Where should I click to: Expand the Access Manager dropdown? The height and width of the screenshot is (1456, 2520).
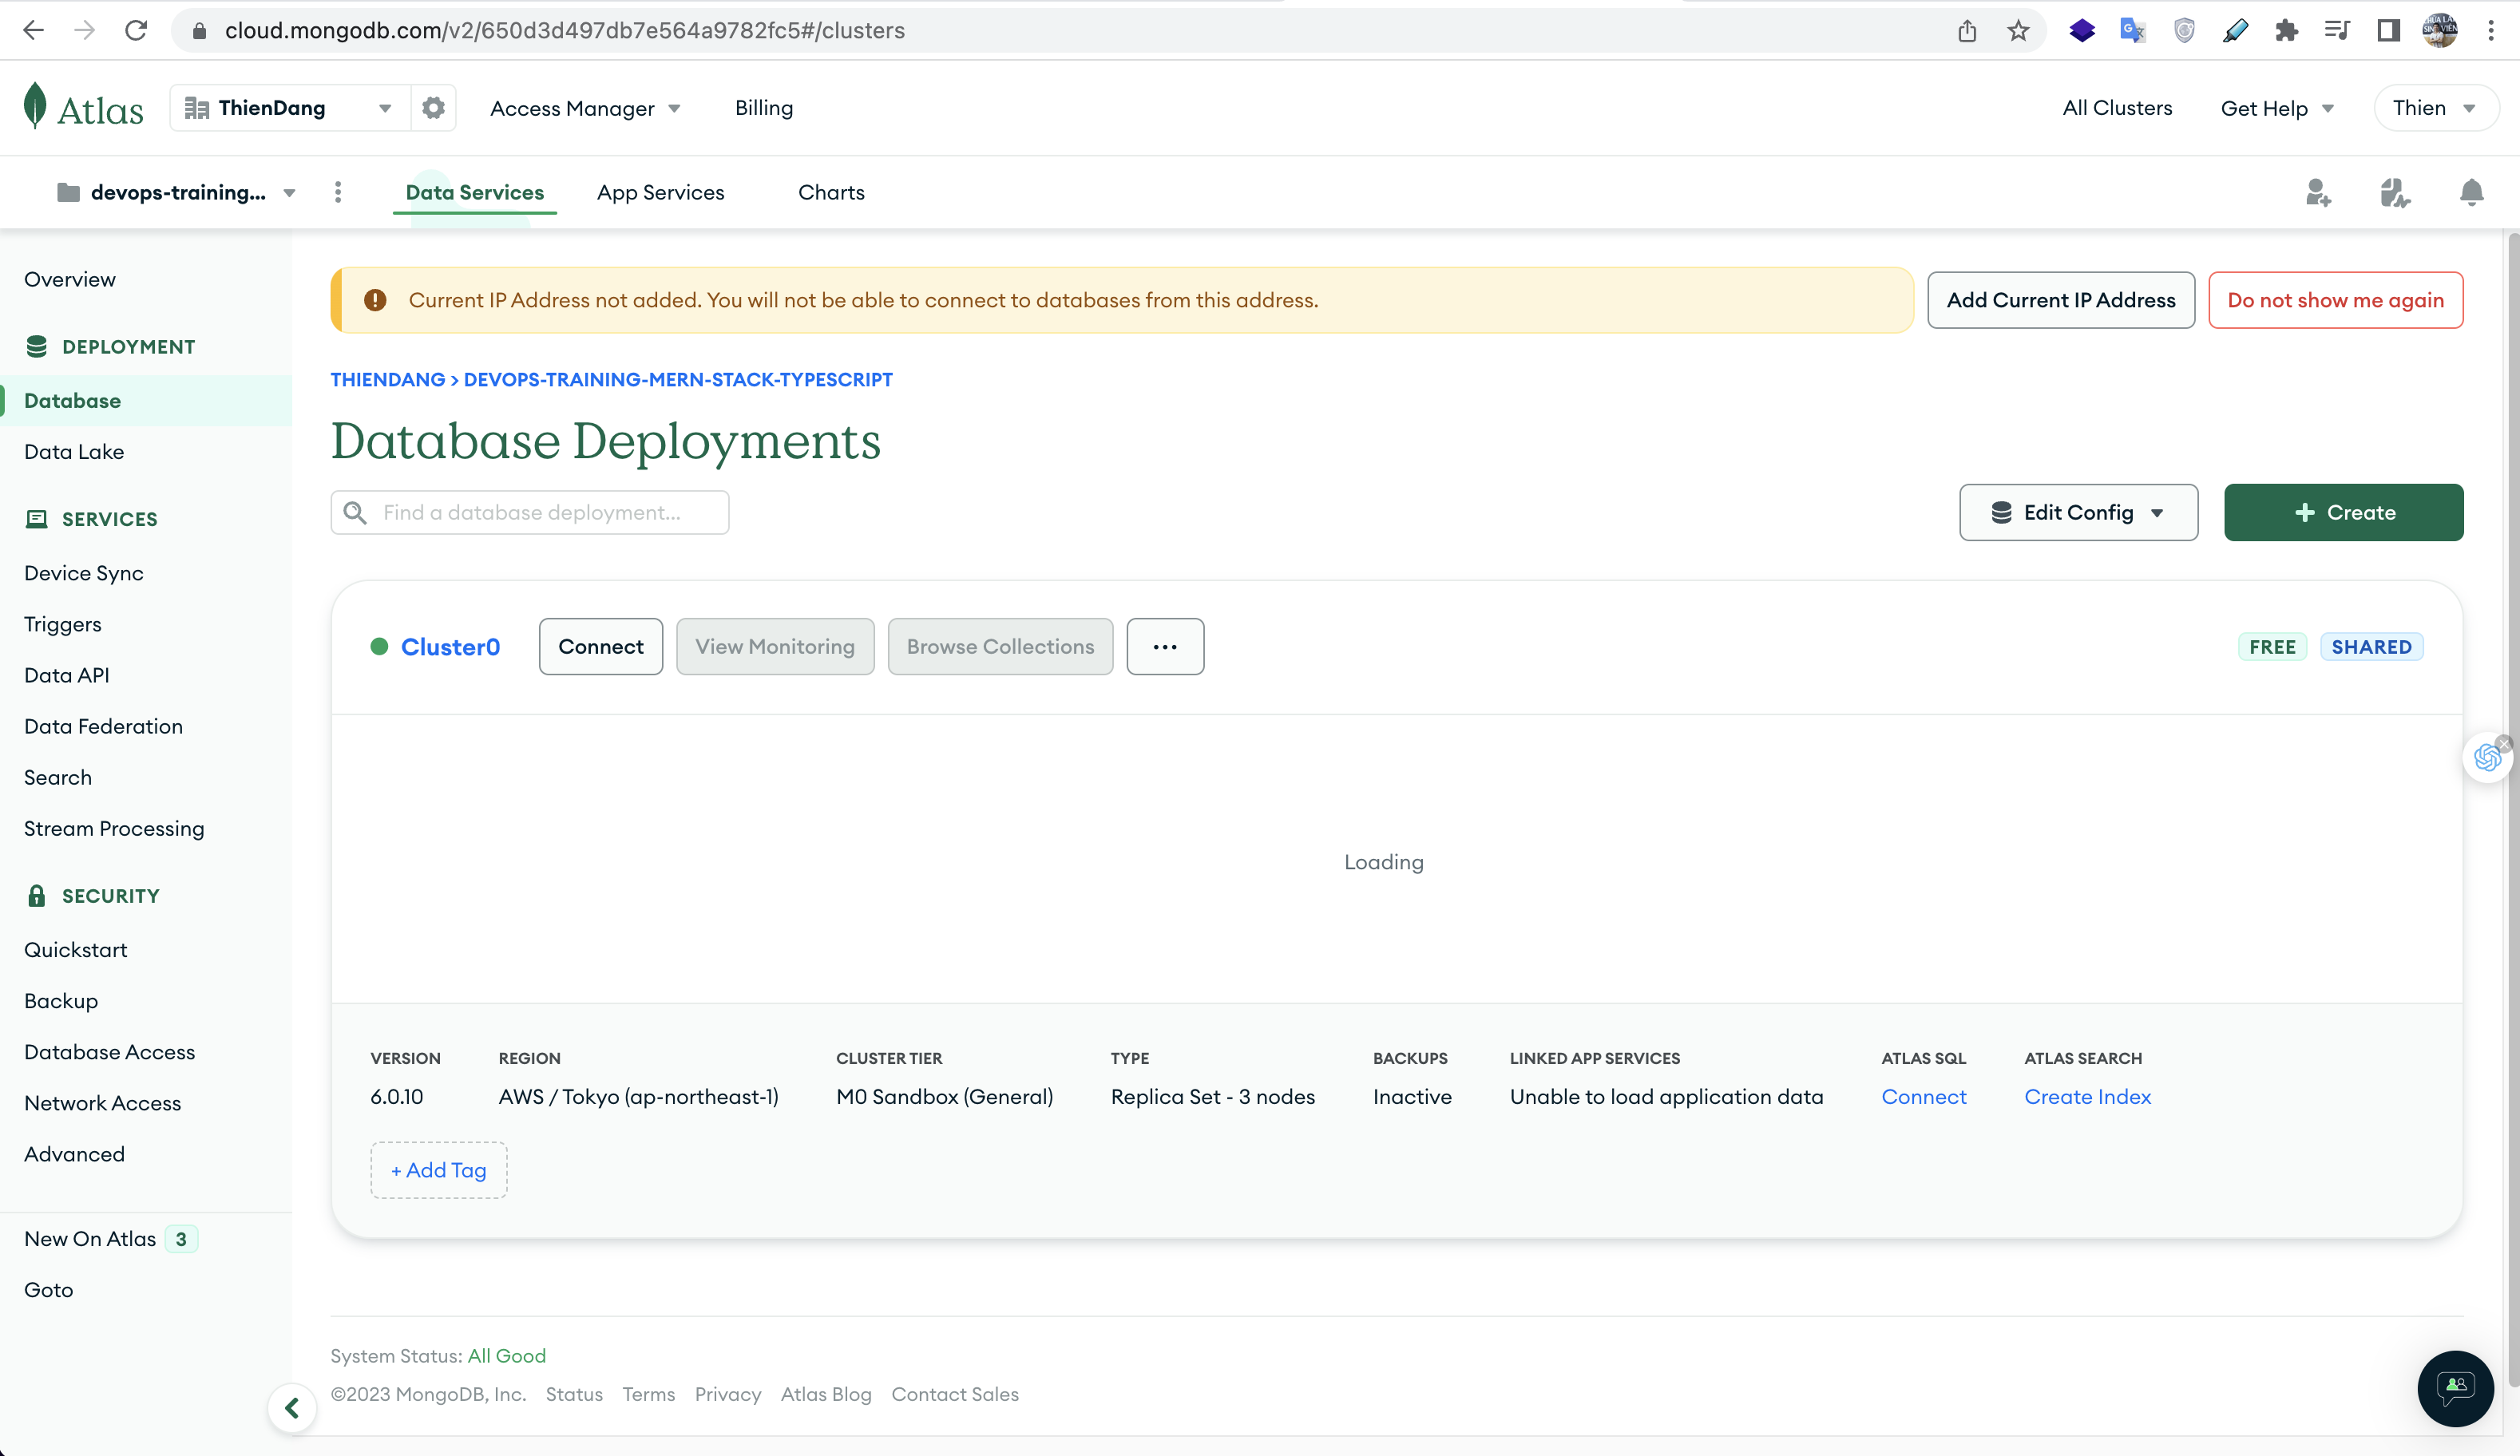[x=585, y=108]
